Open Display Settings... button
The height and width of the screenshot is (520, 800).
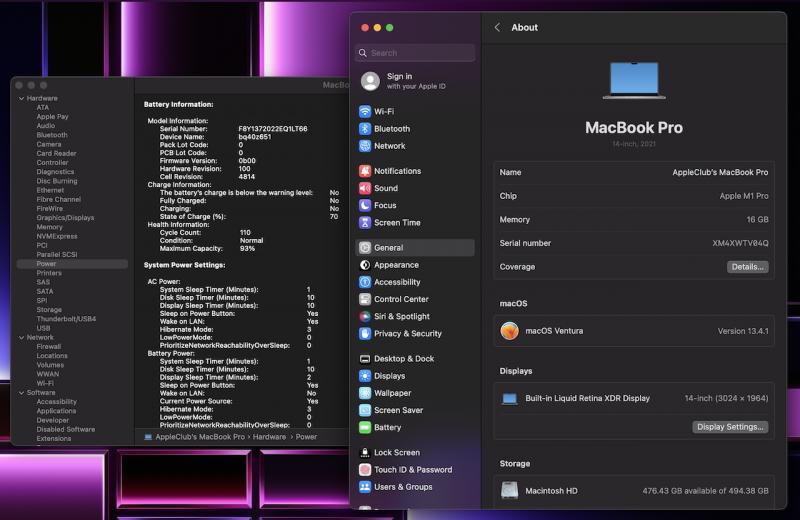click(730, 427)
